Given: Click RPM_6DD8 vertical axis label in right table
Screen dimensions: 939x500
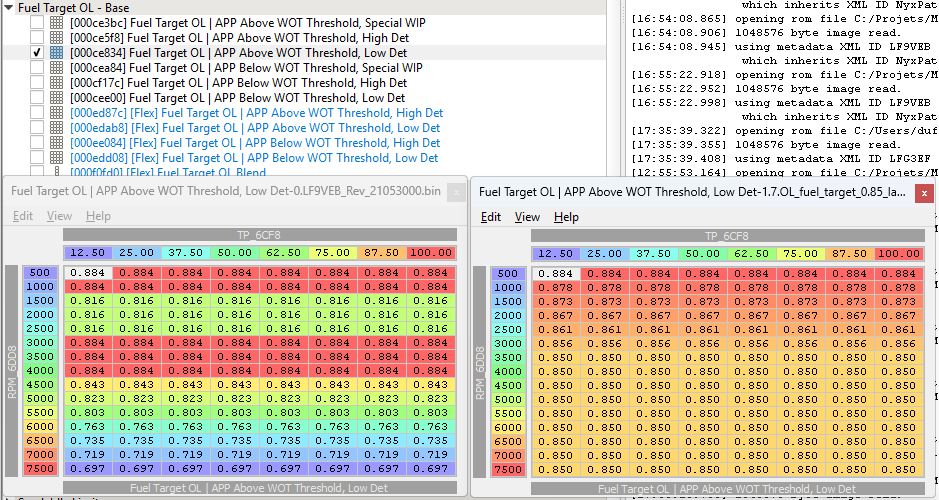Looking at the screenshot, I should coord(480,372).
